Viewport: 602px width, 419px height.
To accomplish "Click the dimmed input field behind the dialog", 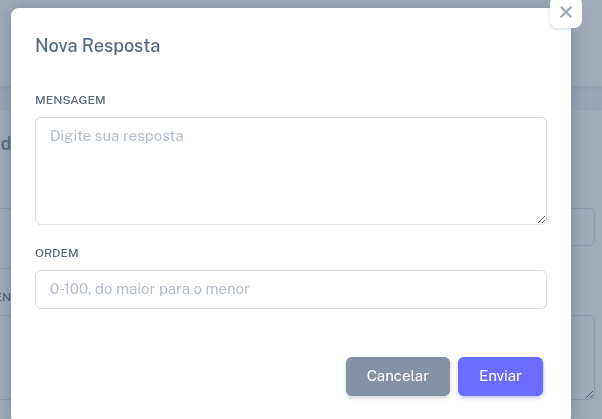I will [x=585, y=227].
